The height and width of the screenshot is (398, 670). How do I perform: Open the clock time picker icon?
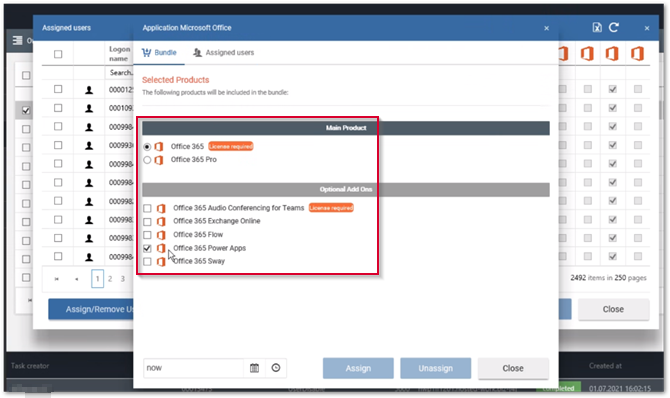(276, 368)
